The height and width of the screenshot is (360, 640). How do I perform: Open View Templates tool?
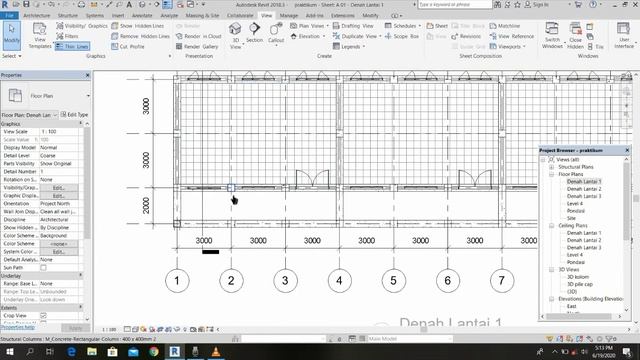coord(40,36)
